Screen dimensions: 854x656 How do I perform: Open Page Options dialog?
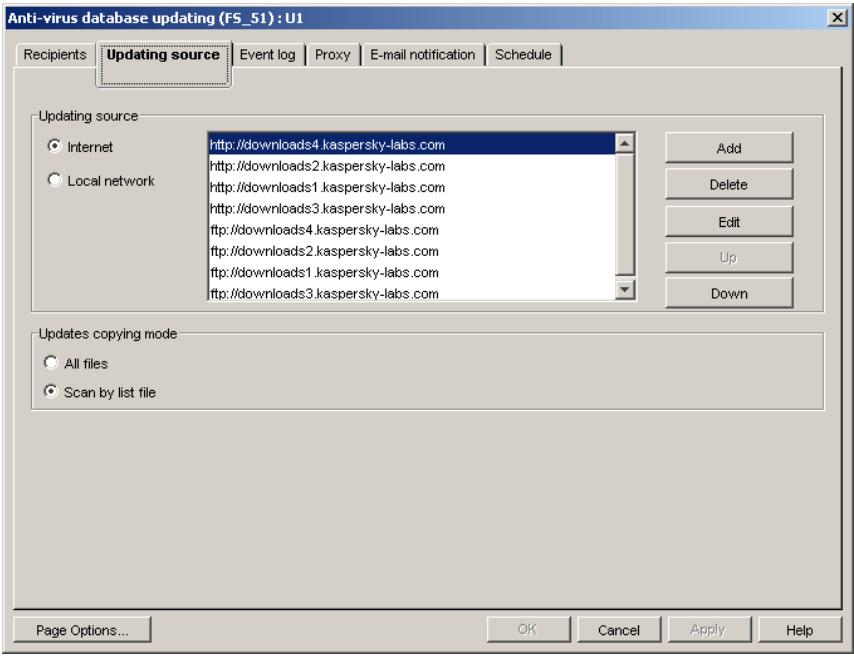(82, 630)
